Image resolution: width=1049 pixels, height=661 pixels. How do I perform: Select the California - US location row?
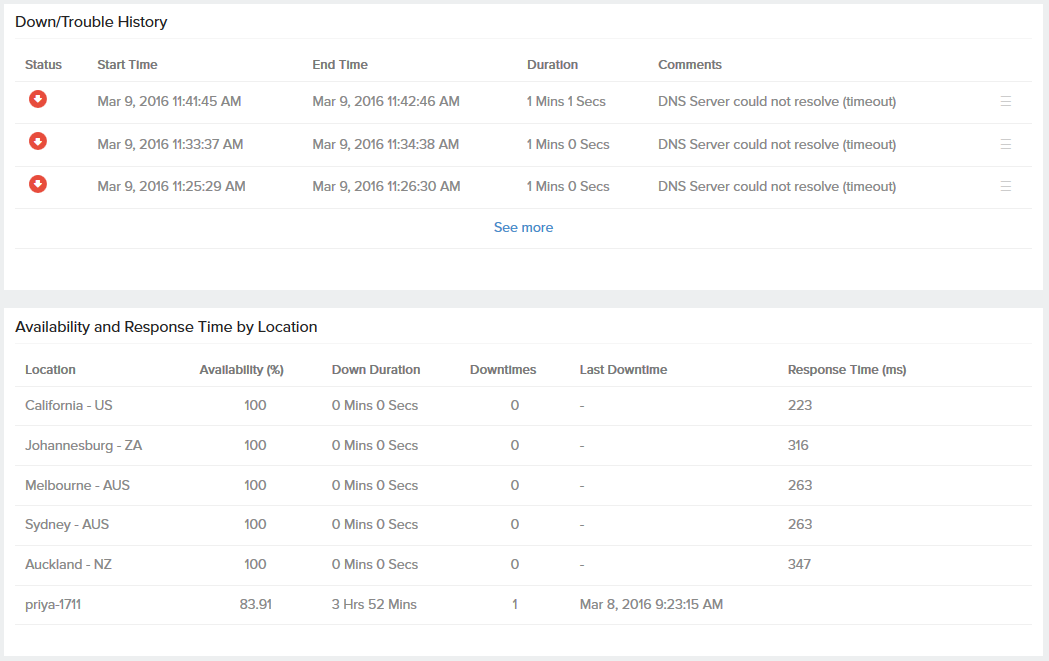pyautogui.click(x=69, y=406)
